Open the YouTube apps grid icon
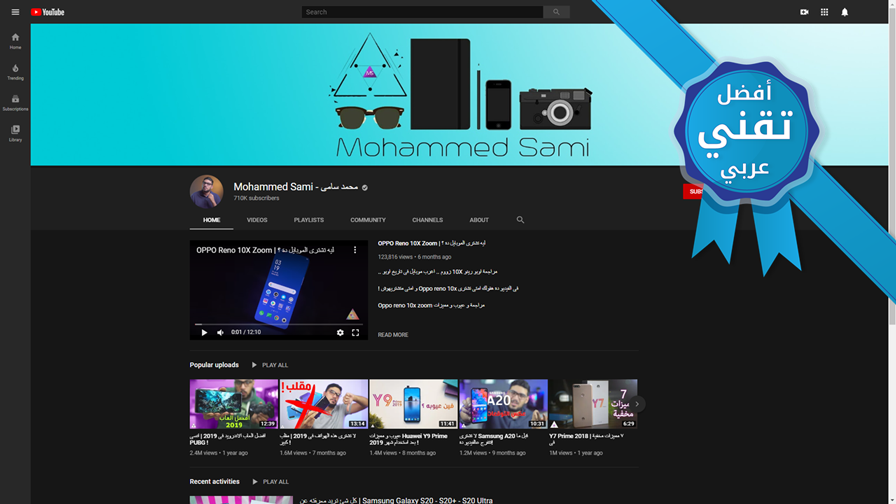This screenshot has width=896, height=504. click(824, 12)
